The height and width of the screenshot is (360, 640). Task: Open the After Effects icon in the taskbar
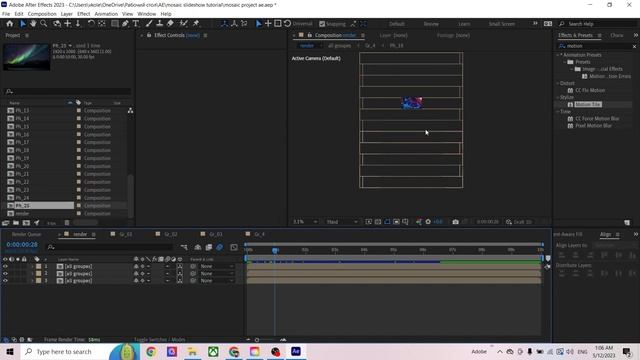[x=296, y=351]
